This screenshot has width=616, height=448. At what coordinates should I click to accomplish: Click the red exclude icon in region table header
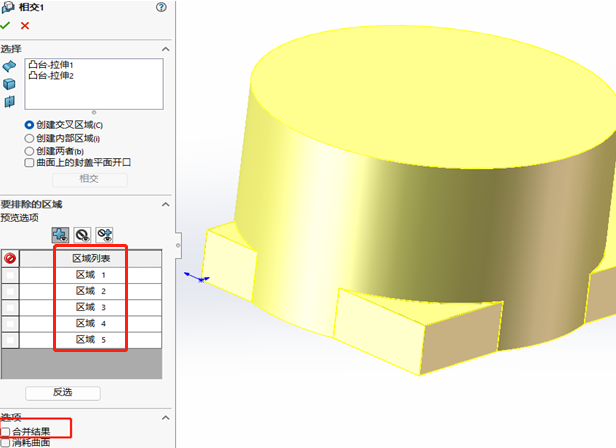pos(10,258)
